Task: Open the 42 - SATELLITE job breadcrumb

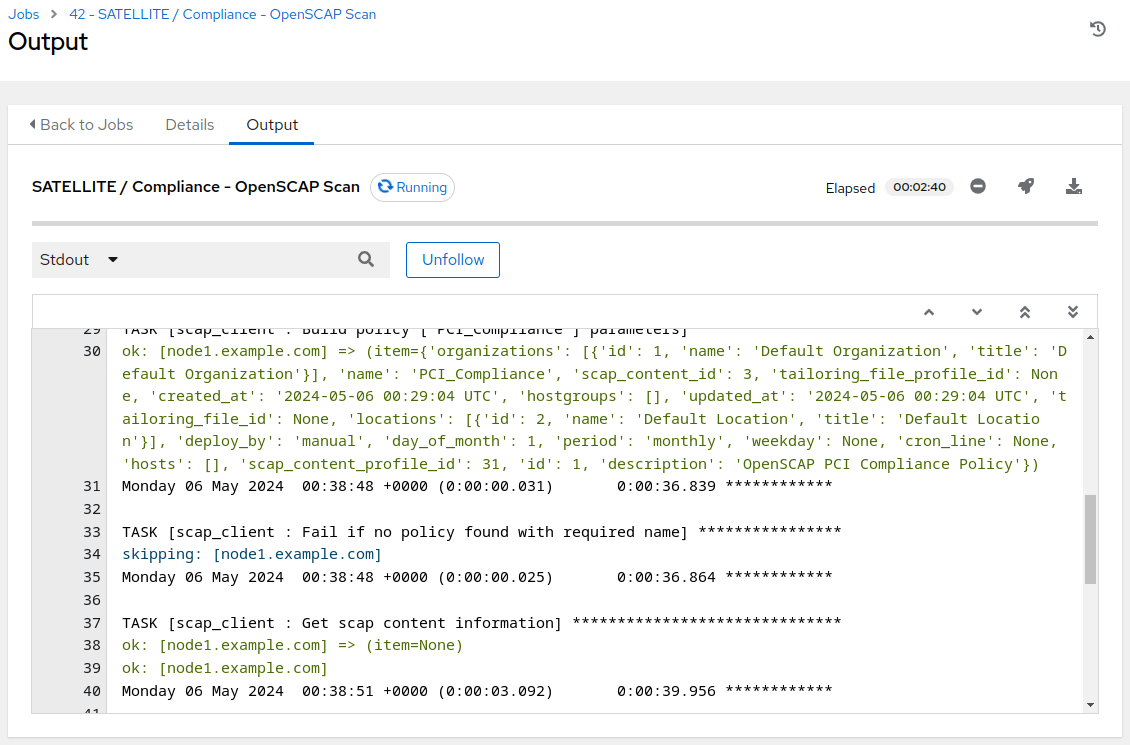Action: click(x=223, y=14)
